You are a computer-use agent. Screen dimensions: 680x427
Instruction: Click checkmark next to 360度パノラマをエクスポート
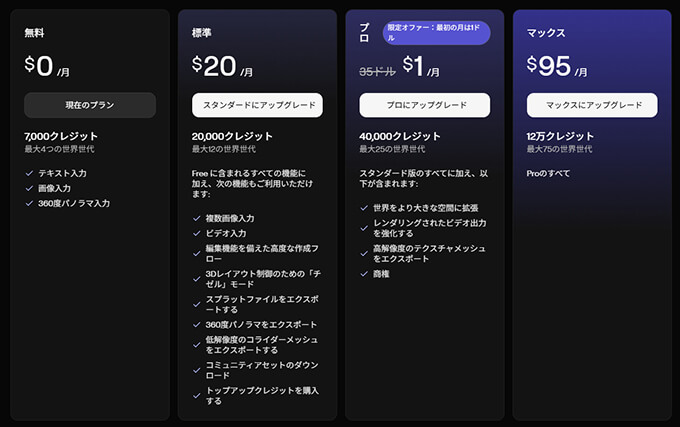coord(197,324)
